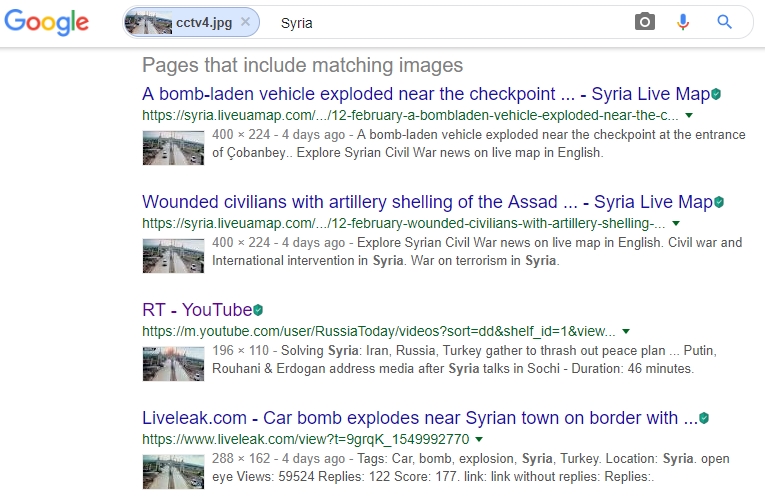Open 'Wounded civilians with artillery shelling' result

click(x=427, y=202)
